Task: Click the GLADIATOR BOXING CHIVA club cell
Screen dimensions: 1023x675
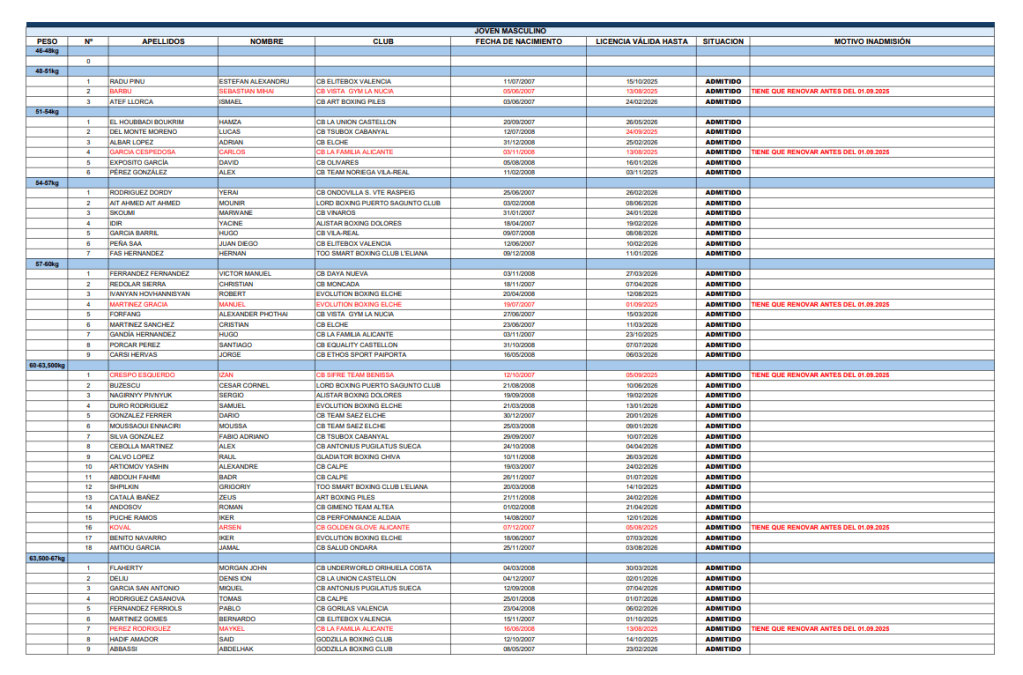Action: [x=360, y=456]
